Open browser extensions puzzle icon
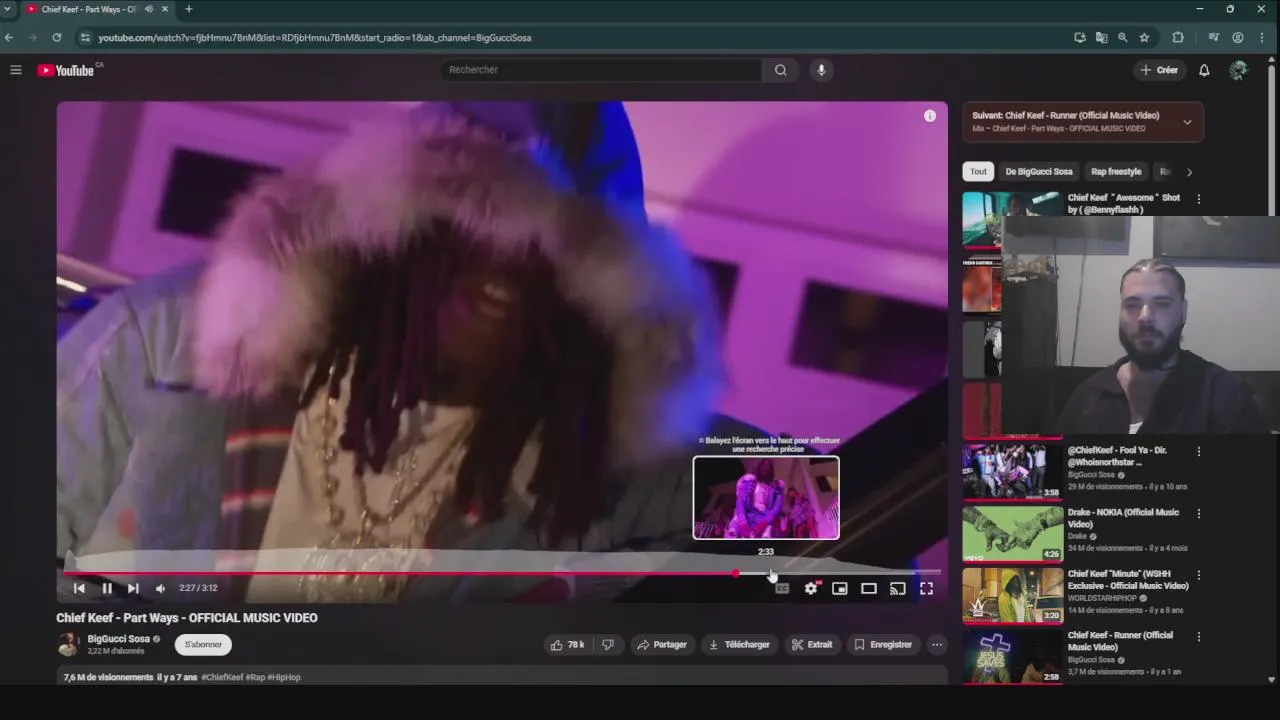 pos(1178,38)
